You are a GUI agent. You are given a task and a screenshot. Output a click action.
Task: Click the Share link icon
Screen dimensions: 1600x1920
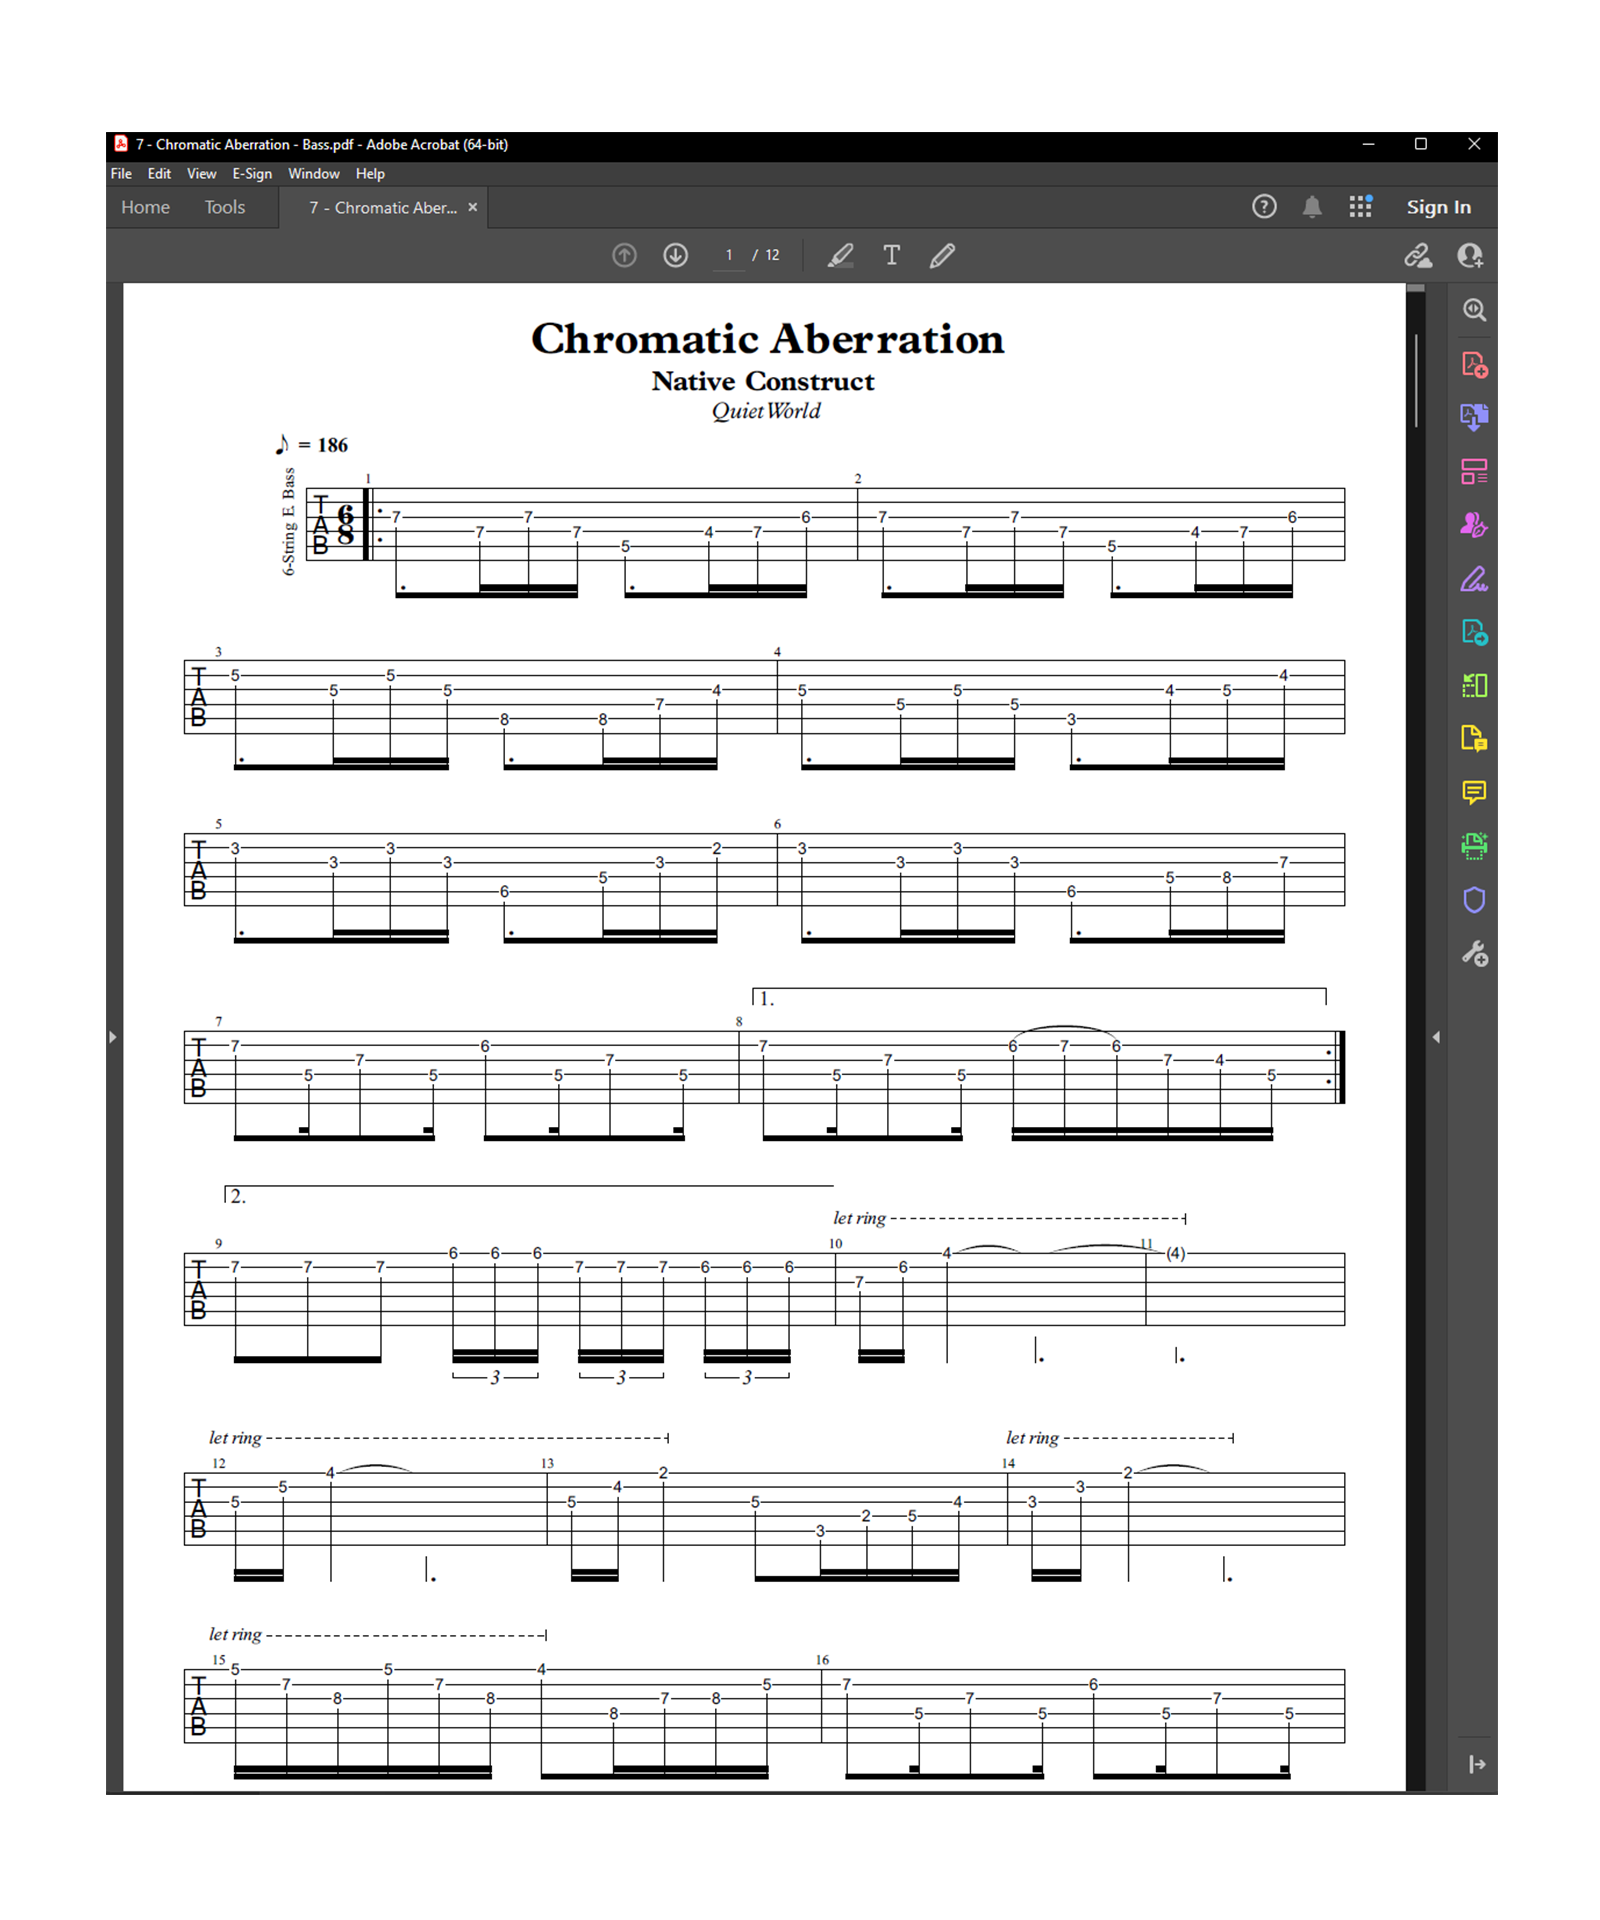pos(1417,256)
